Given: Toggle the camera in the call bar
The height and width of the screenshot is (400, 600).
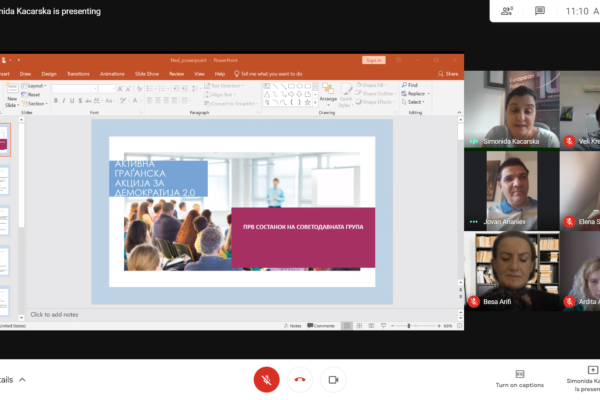Looking at the screenshot, I should (333, 379).
